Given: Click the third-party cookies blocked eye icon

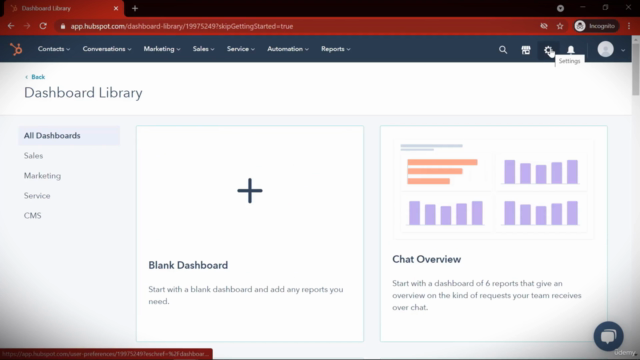Looking at the screenshot, I should 544,26.
